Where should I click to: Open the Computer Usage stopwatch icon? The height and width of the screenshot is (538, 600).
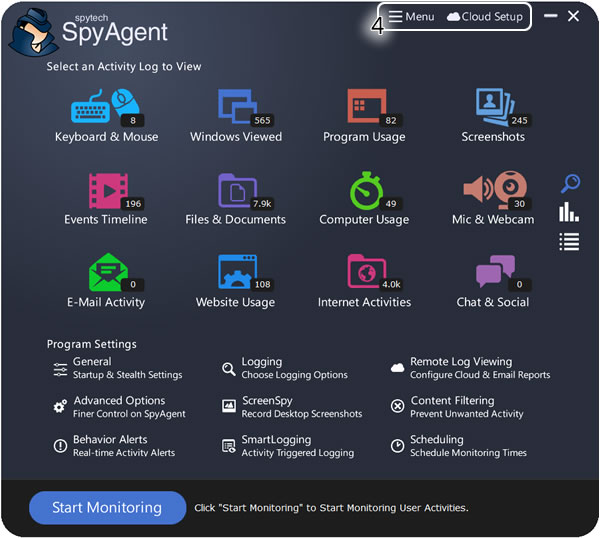[369, 191]
